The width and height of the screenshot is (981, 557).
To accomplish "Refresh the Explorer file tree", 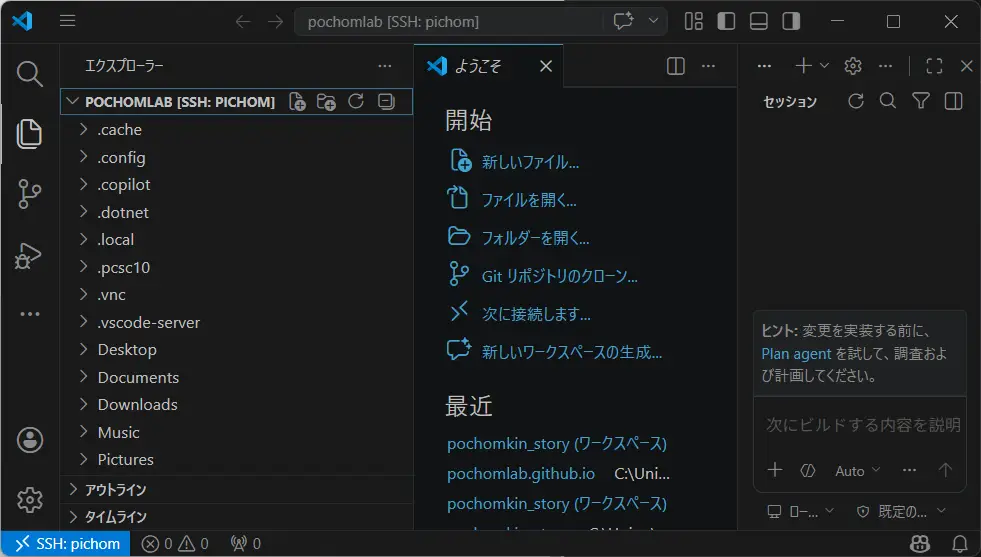I will [356, 101].
